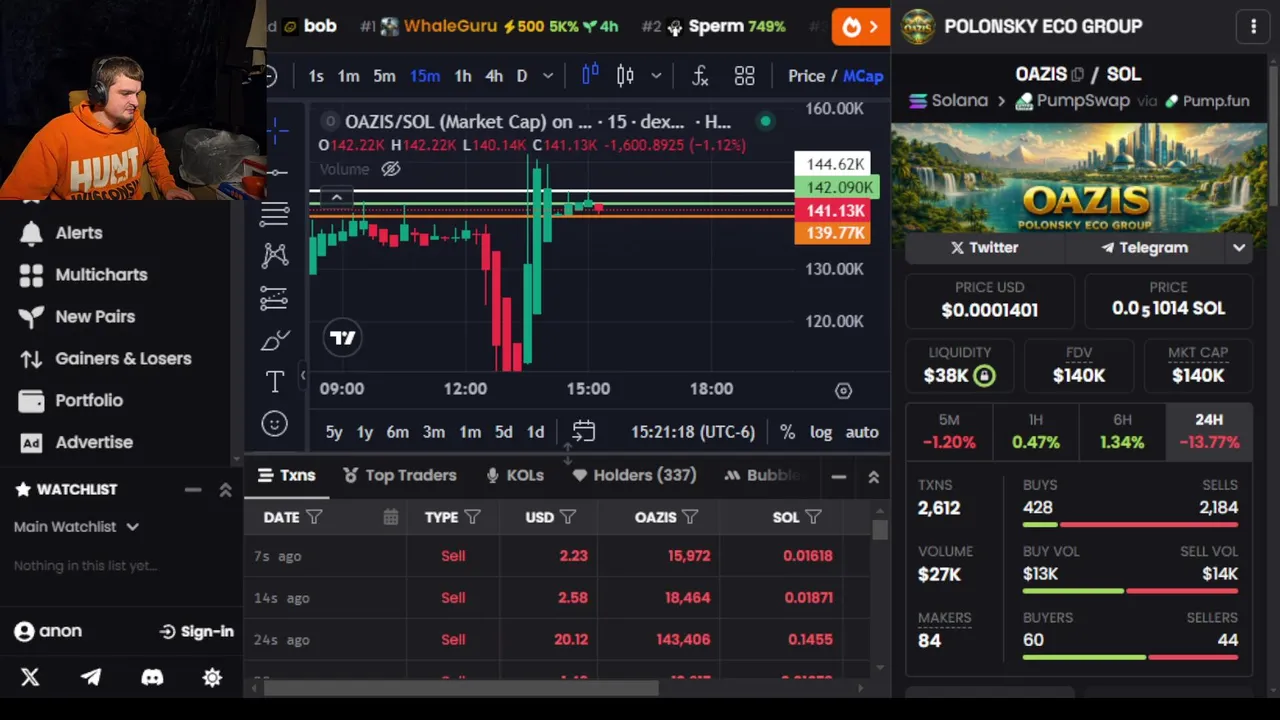Filter transactions by SOL column
Image resolution: width=1280 pixels, height=720 pixels.
click(x=813, y=517)
